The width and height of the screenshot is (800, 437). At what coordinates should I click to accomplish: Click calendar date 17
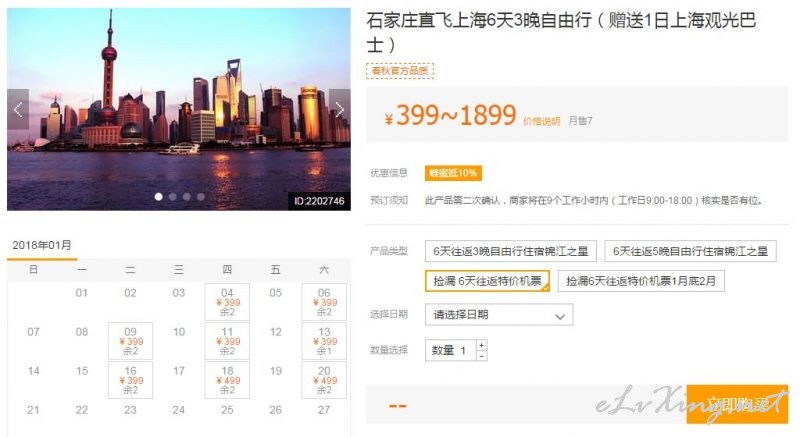tap(179, 371)
